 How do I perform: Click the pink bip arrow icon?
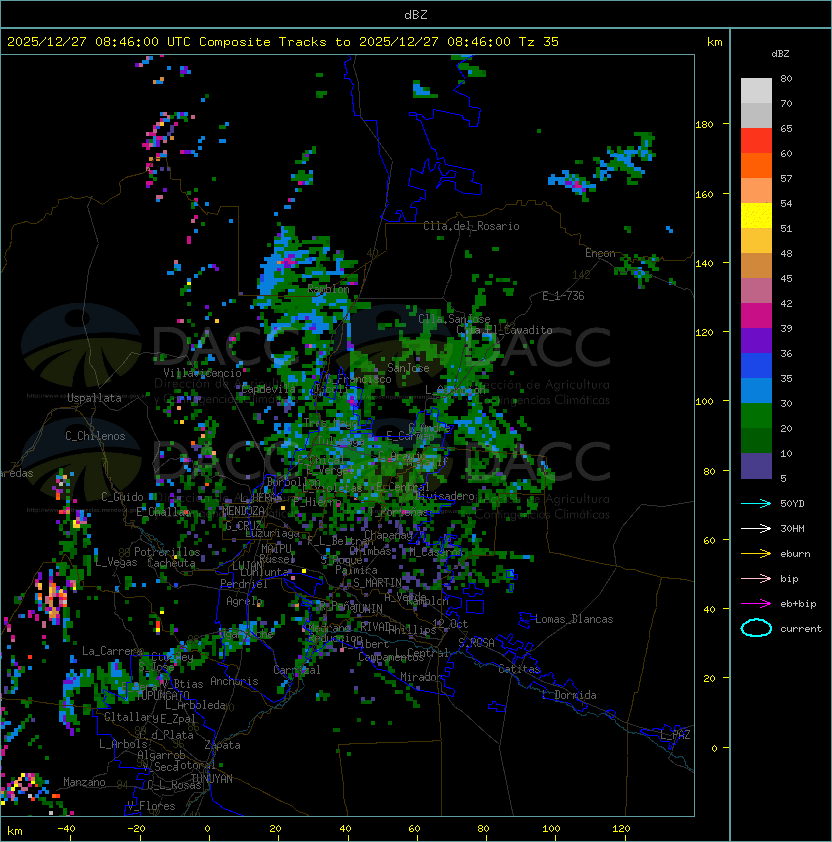[756, 579]
